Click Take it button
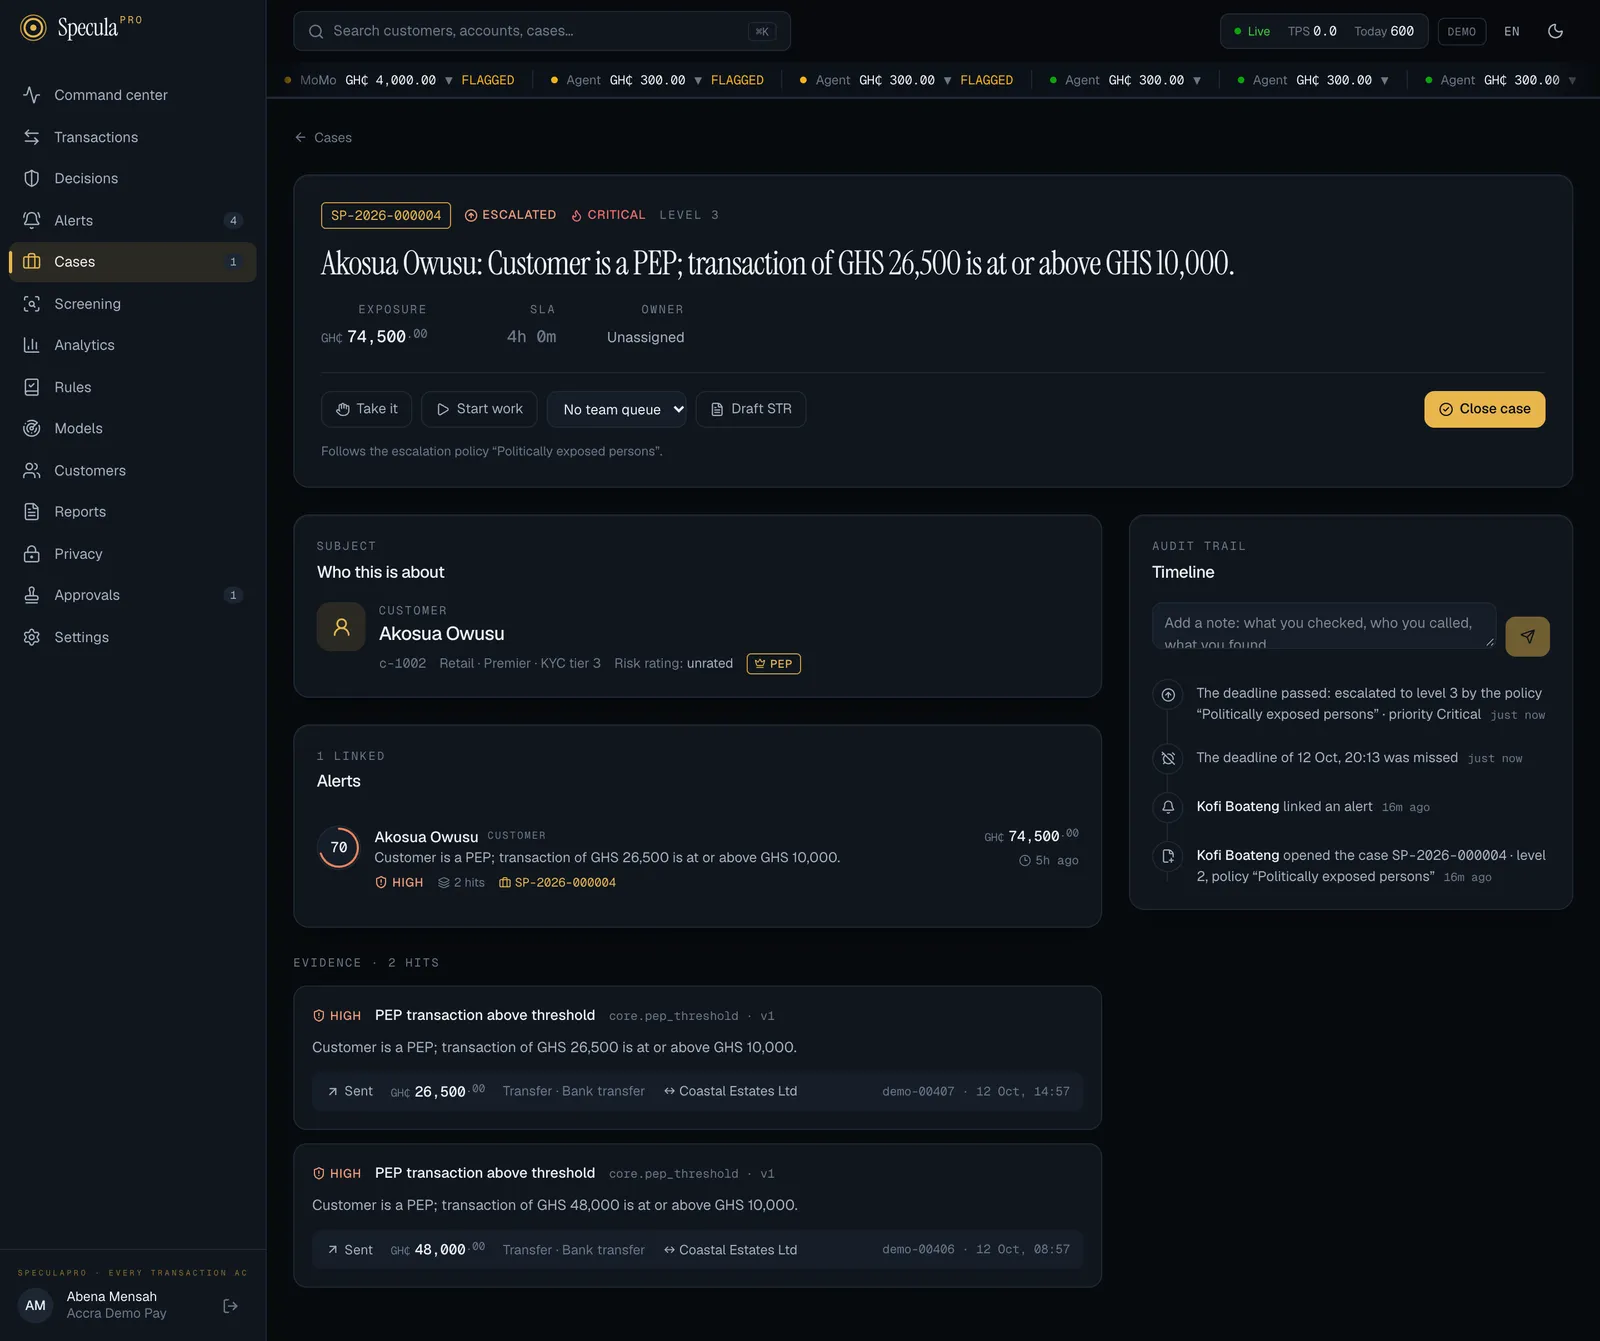1600x1341 pixels. click(x=367, y=409)
